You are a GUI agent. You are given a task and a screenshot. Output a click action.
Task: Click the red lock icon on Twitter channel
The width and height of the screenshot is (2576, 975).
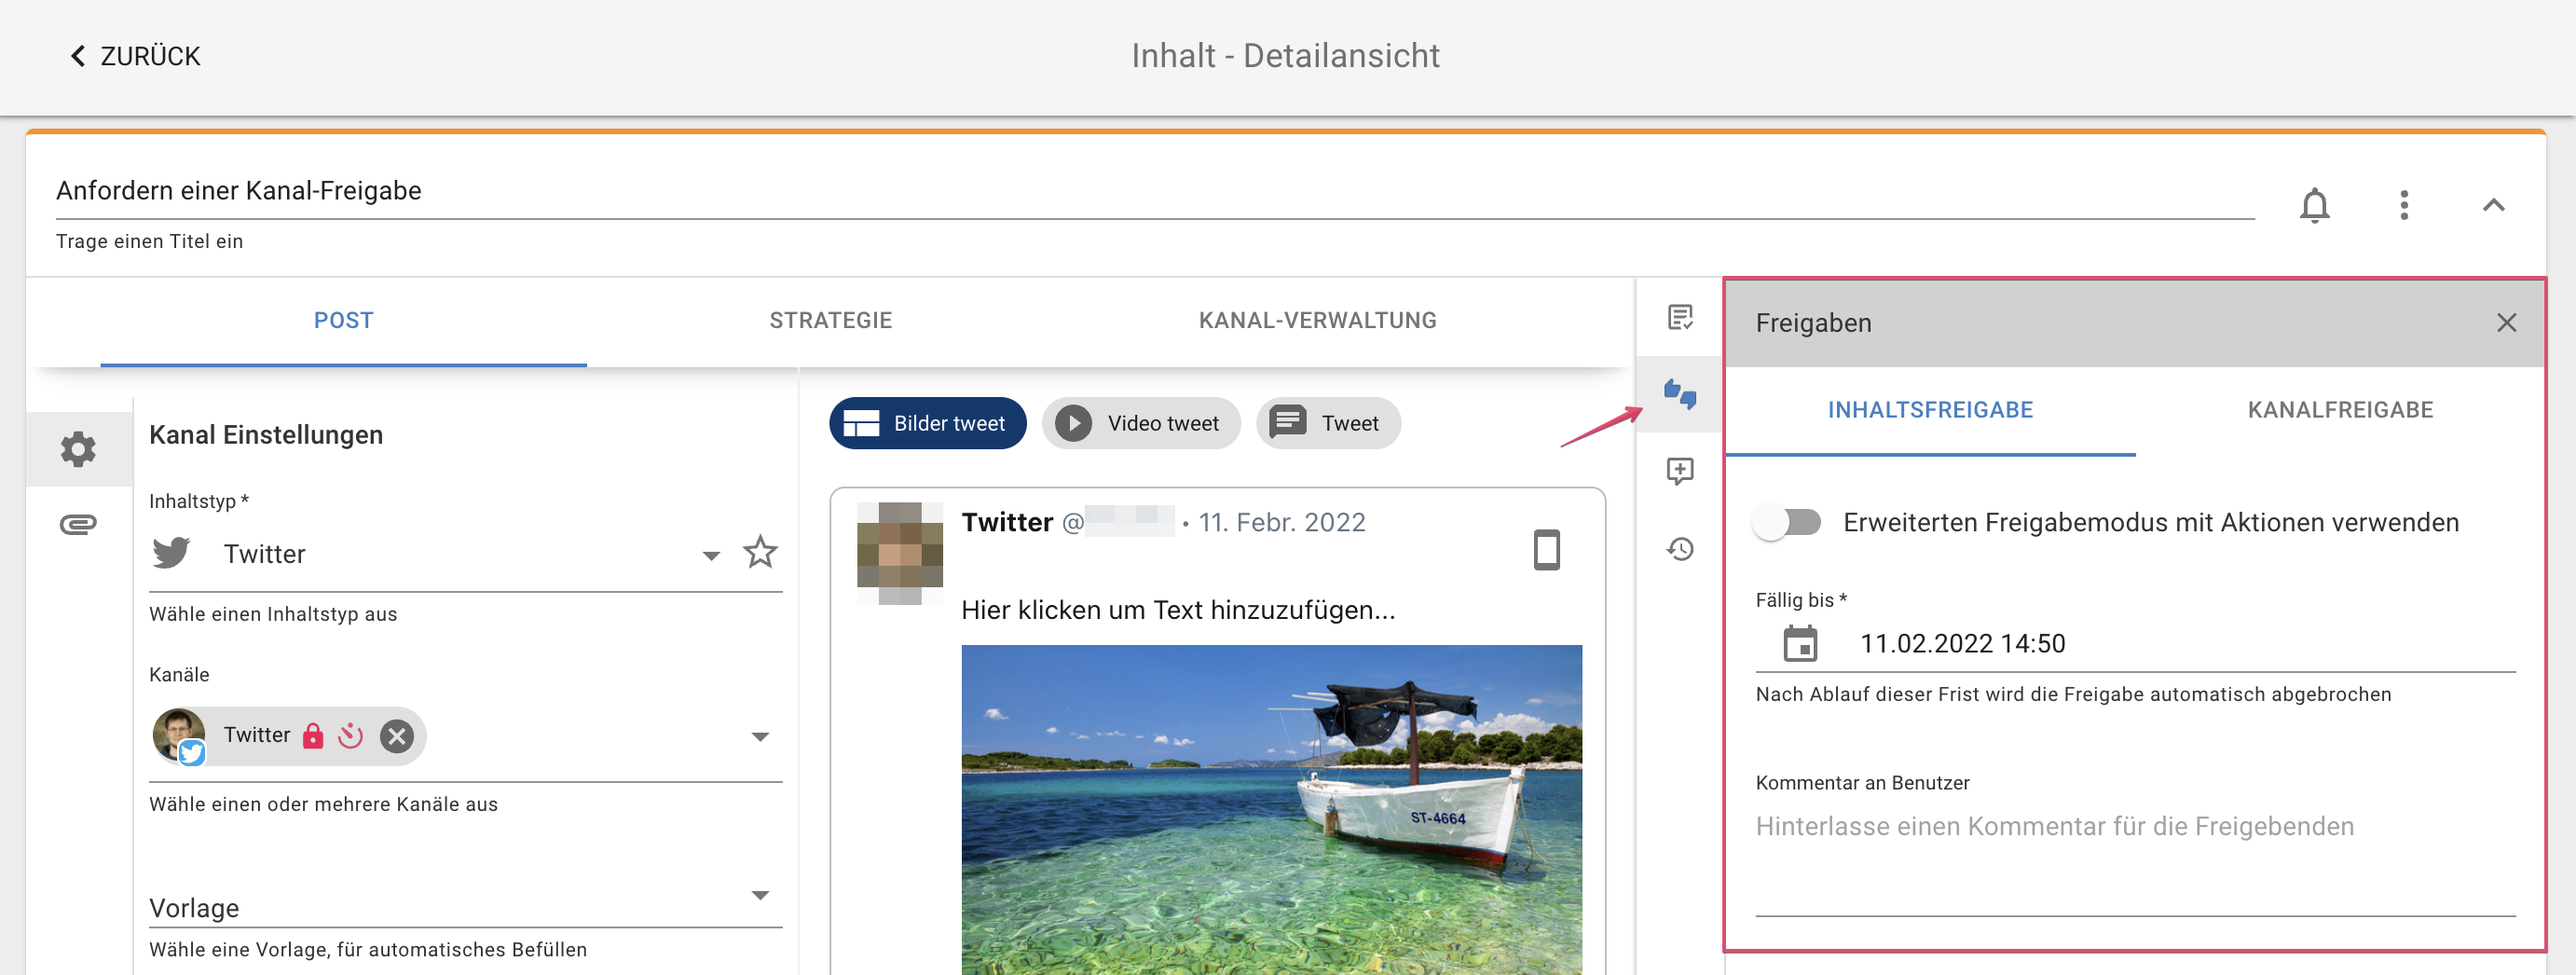click(313, 736)
